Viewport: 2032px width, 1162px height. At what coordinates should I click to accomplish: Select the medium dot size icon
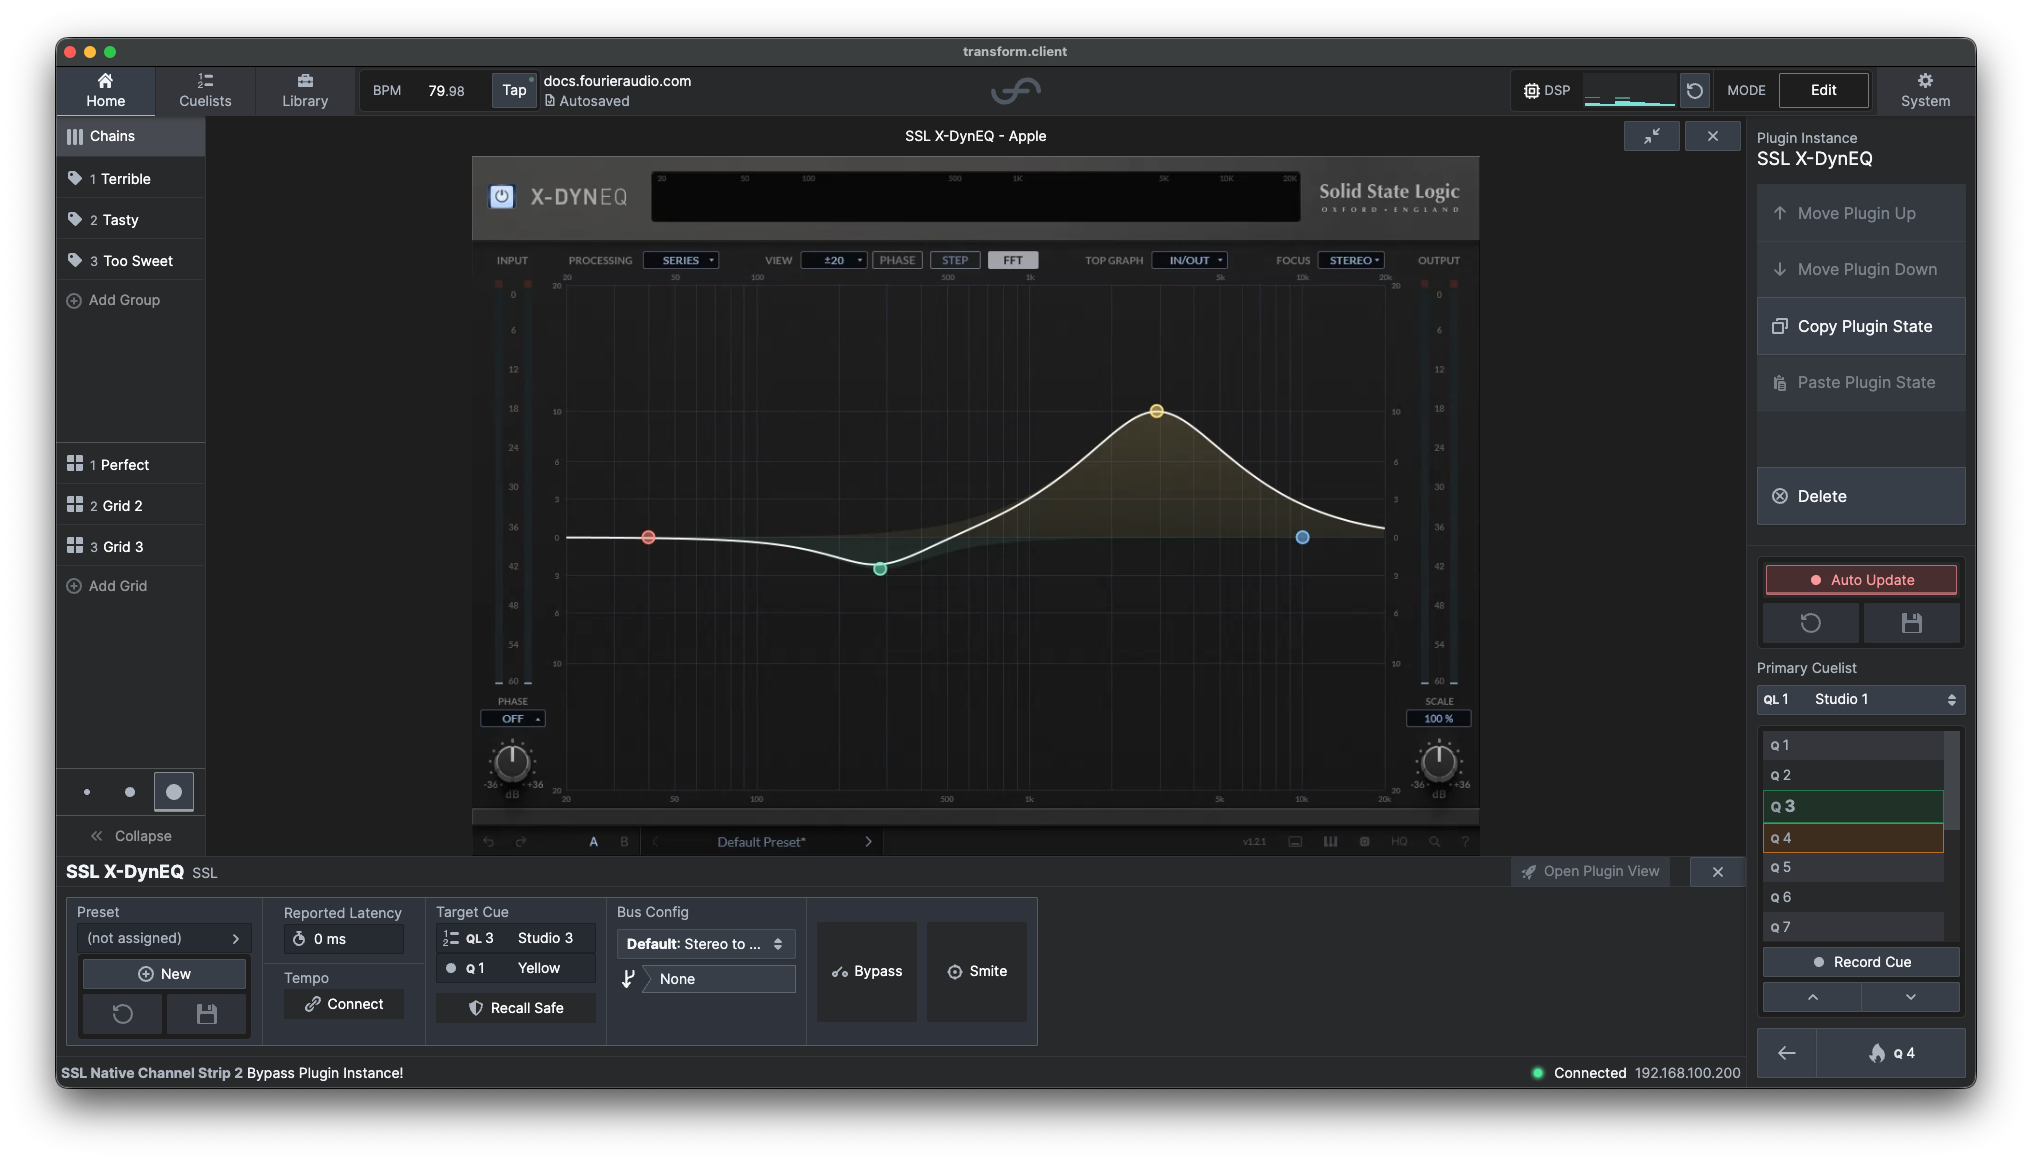130,792
